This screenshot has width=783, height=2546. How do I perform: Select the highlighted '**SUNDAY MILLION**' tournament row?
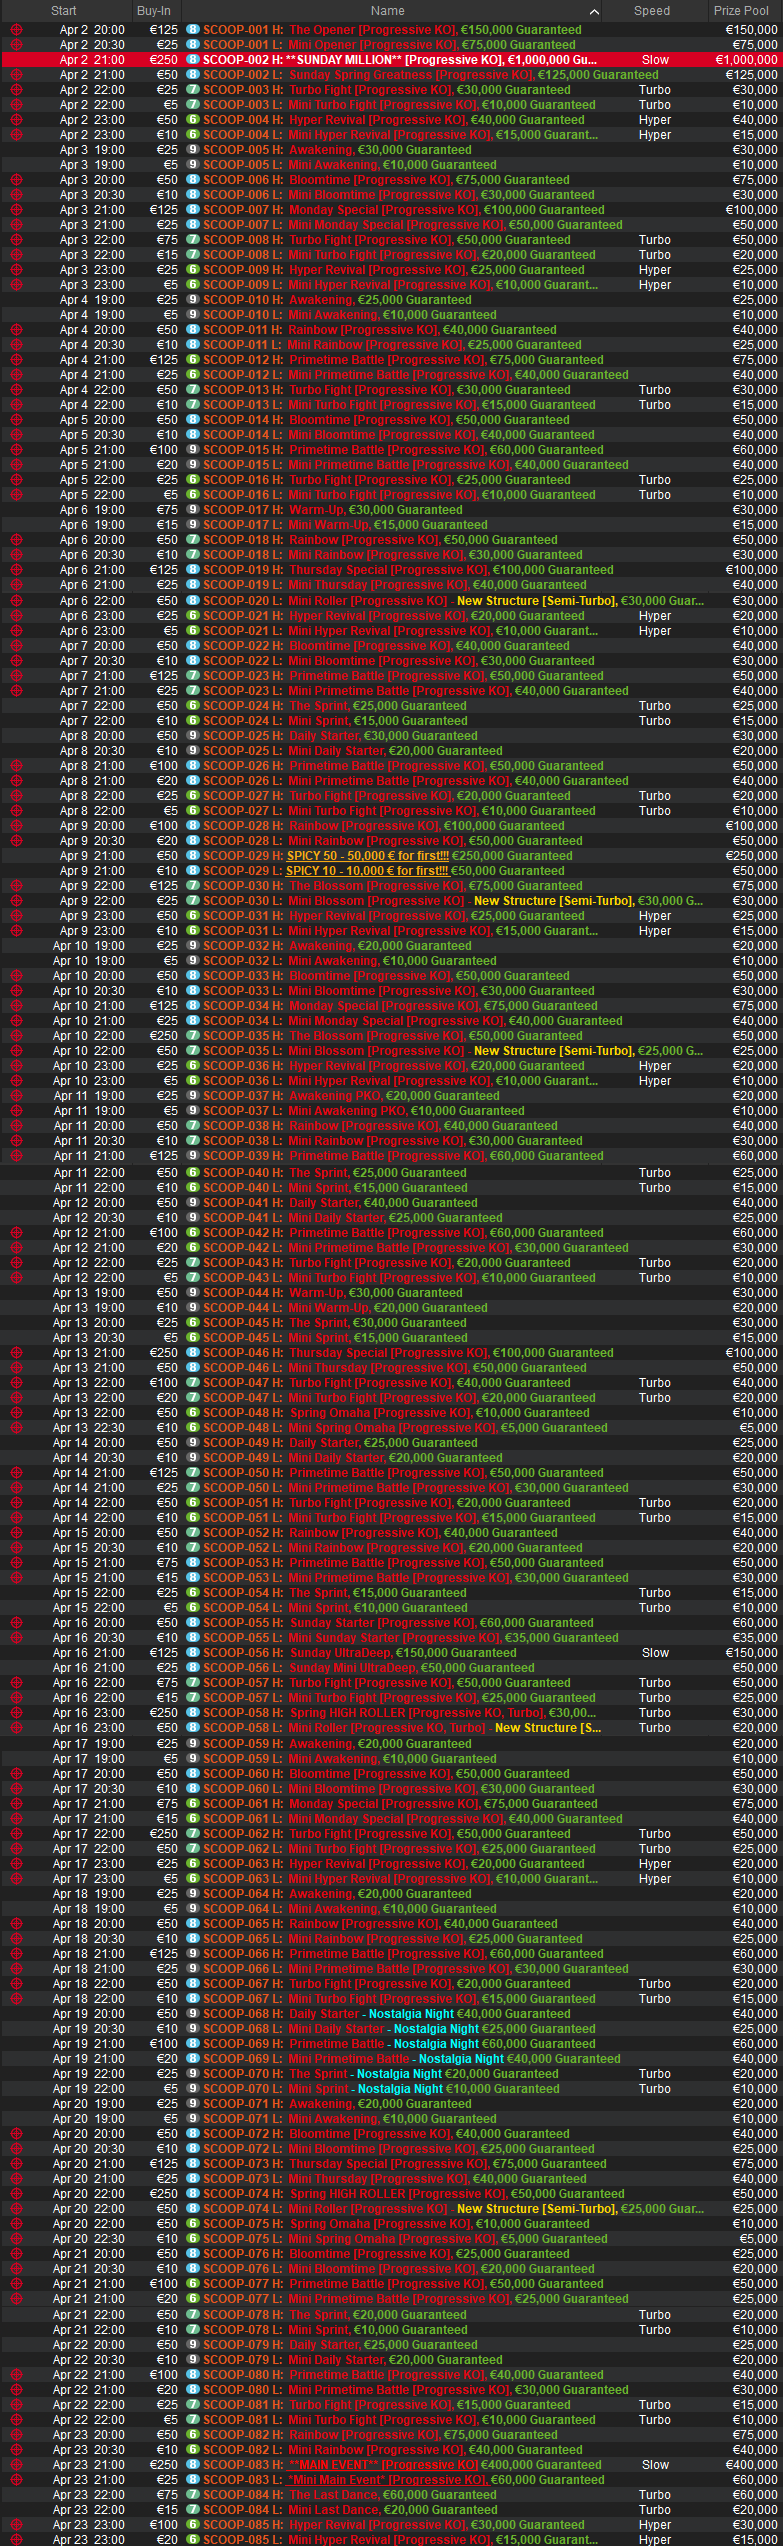point(391,60)
